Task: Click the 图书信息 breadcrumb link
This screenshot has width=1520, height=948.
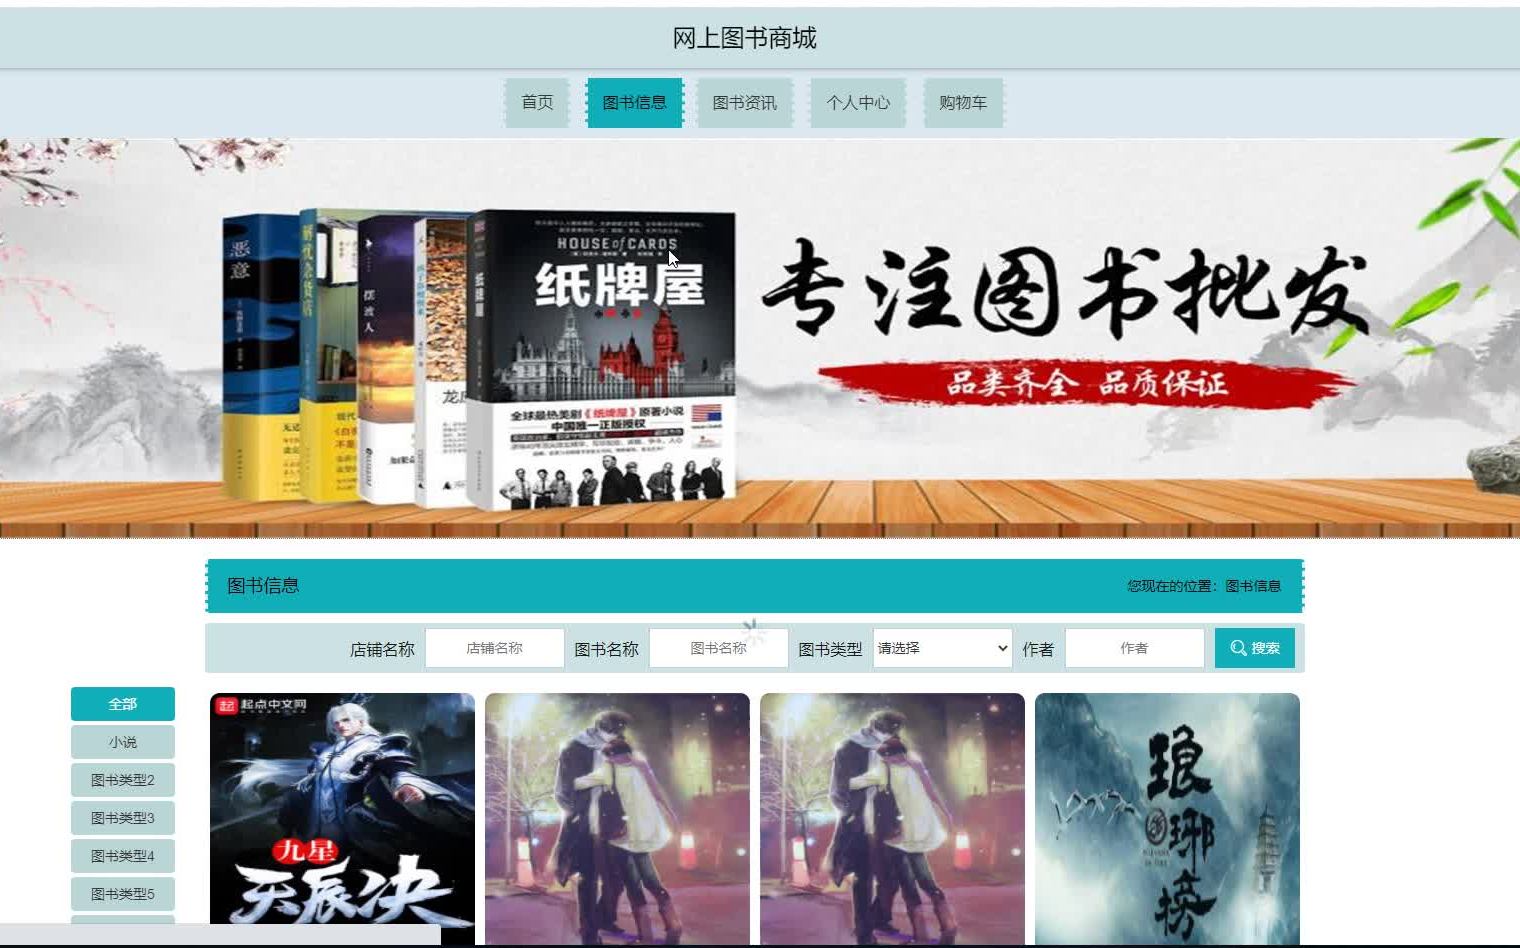Action: point(1253,586)
